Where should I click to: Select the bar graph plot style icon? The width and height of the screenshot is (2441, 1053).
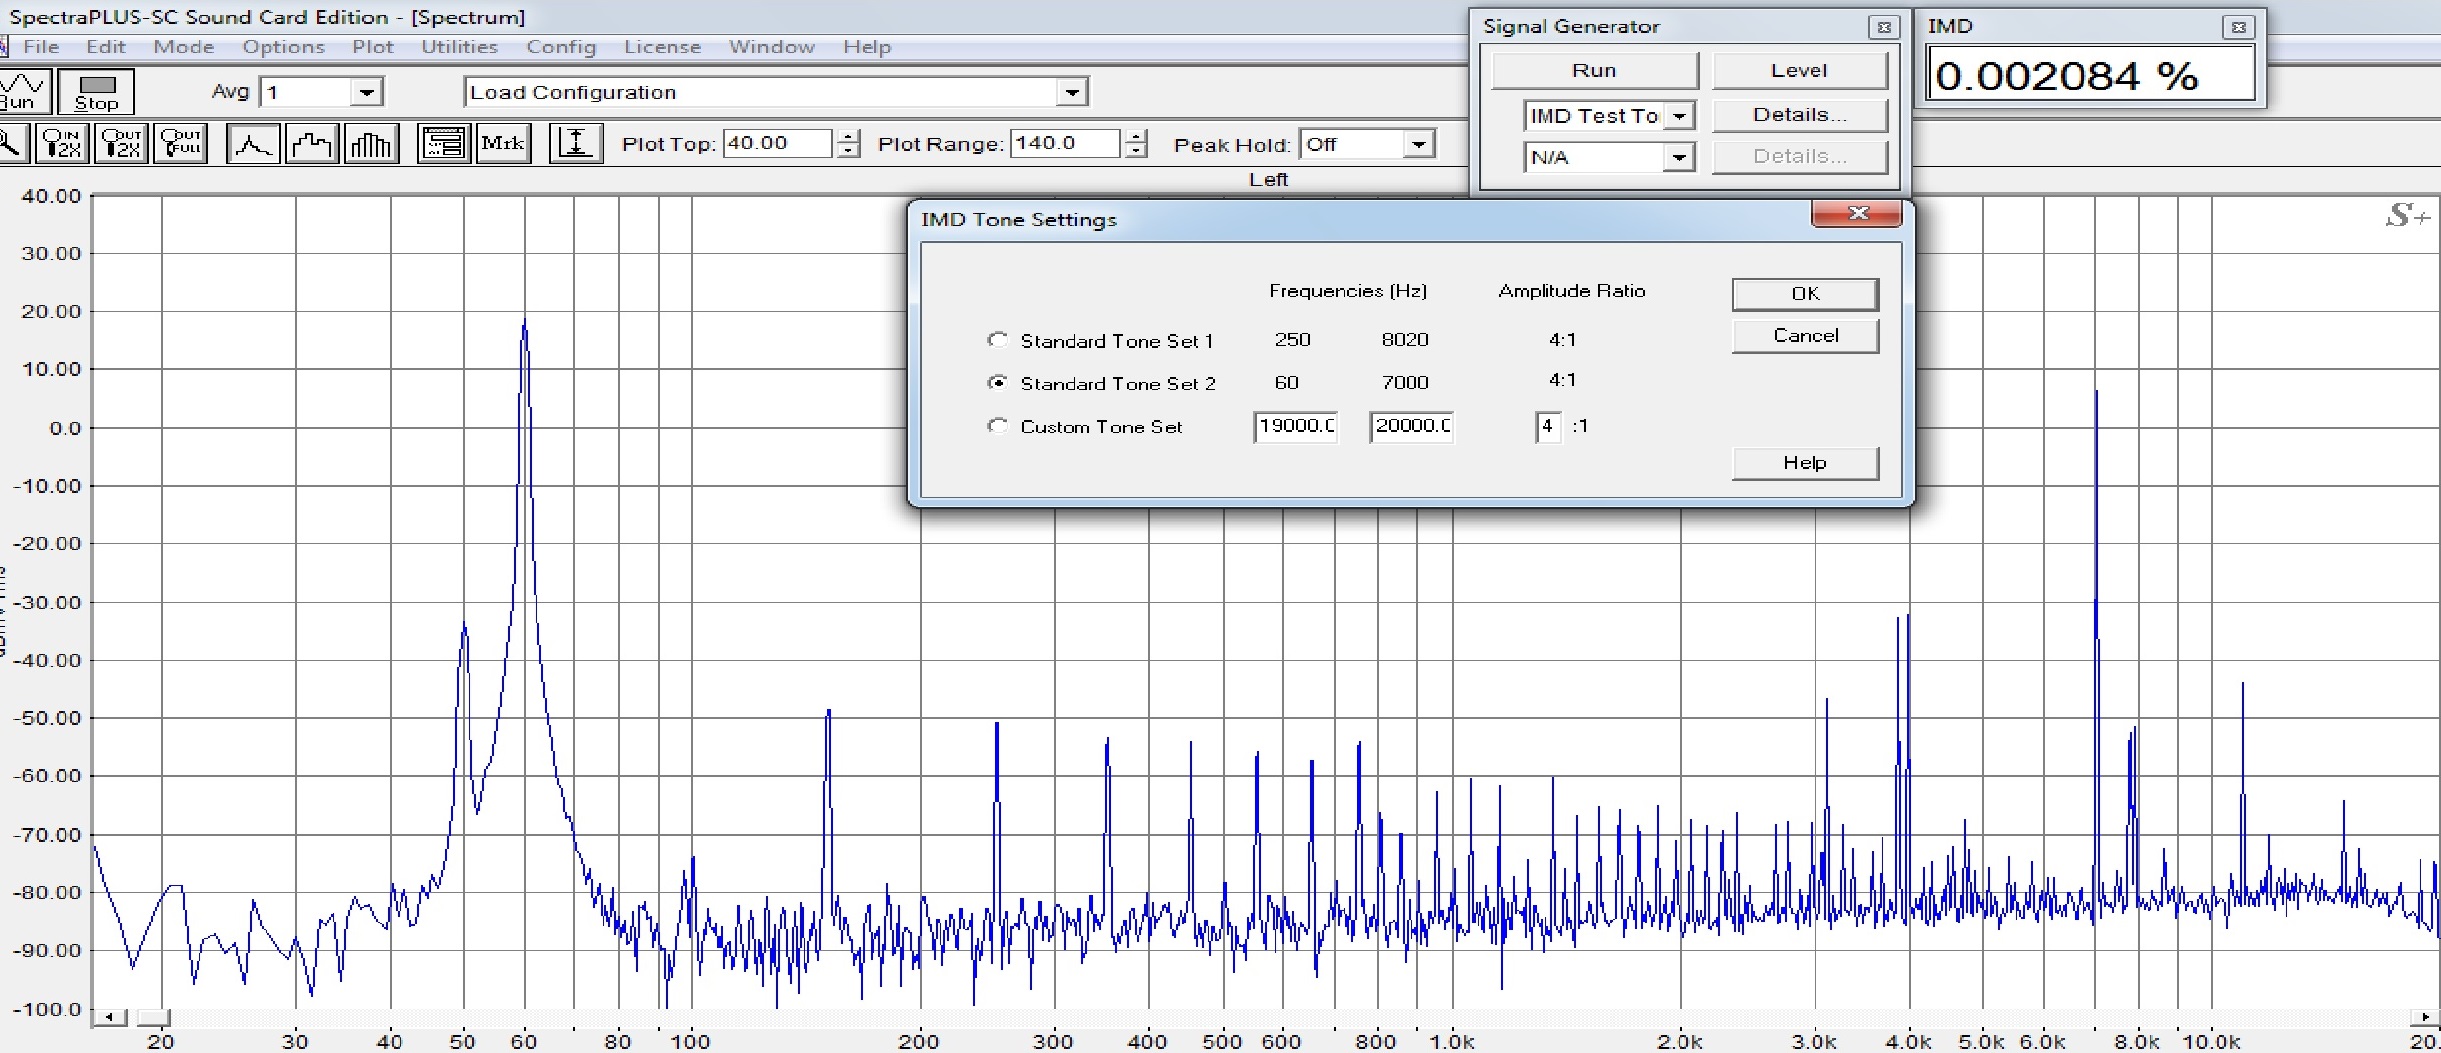point(371,144)
